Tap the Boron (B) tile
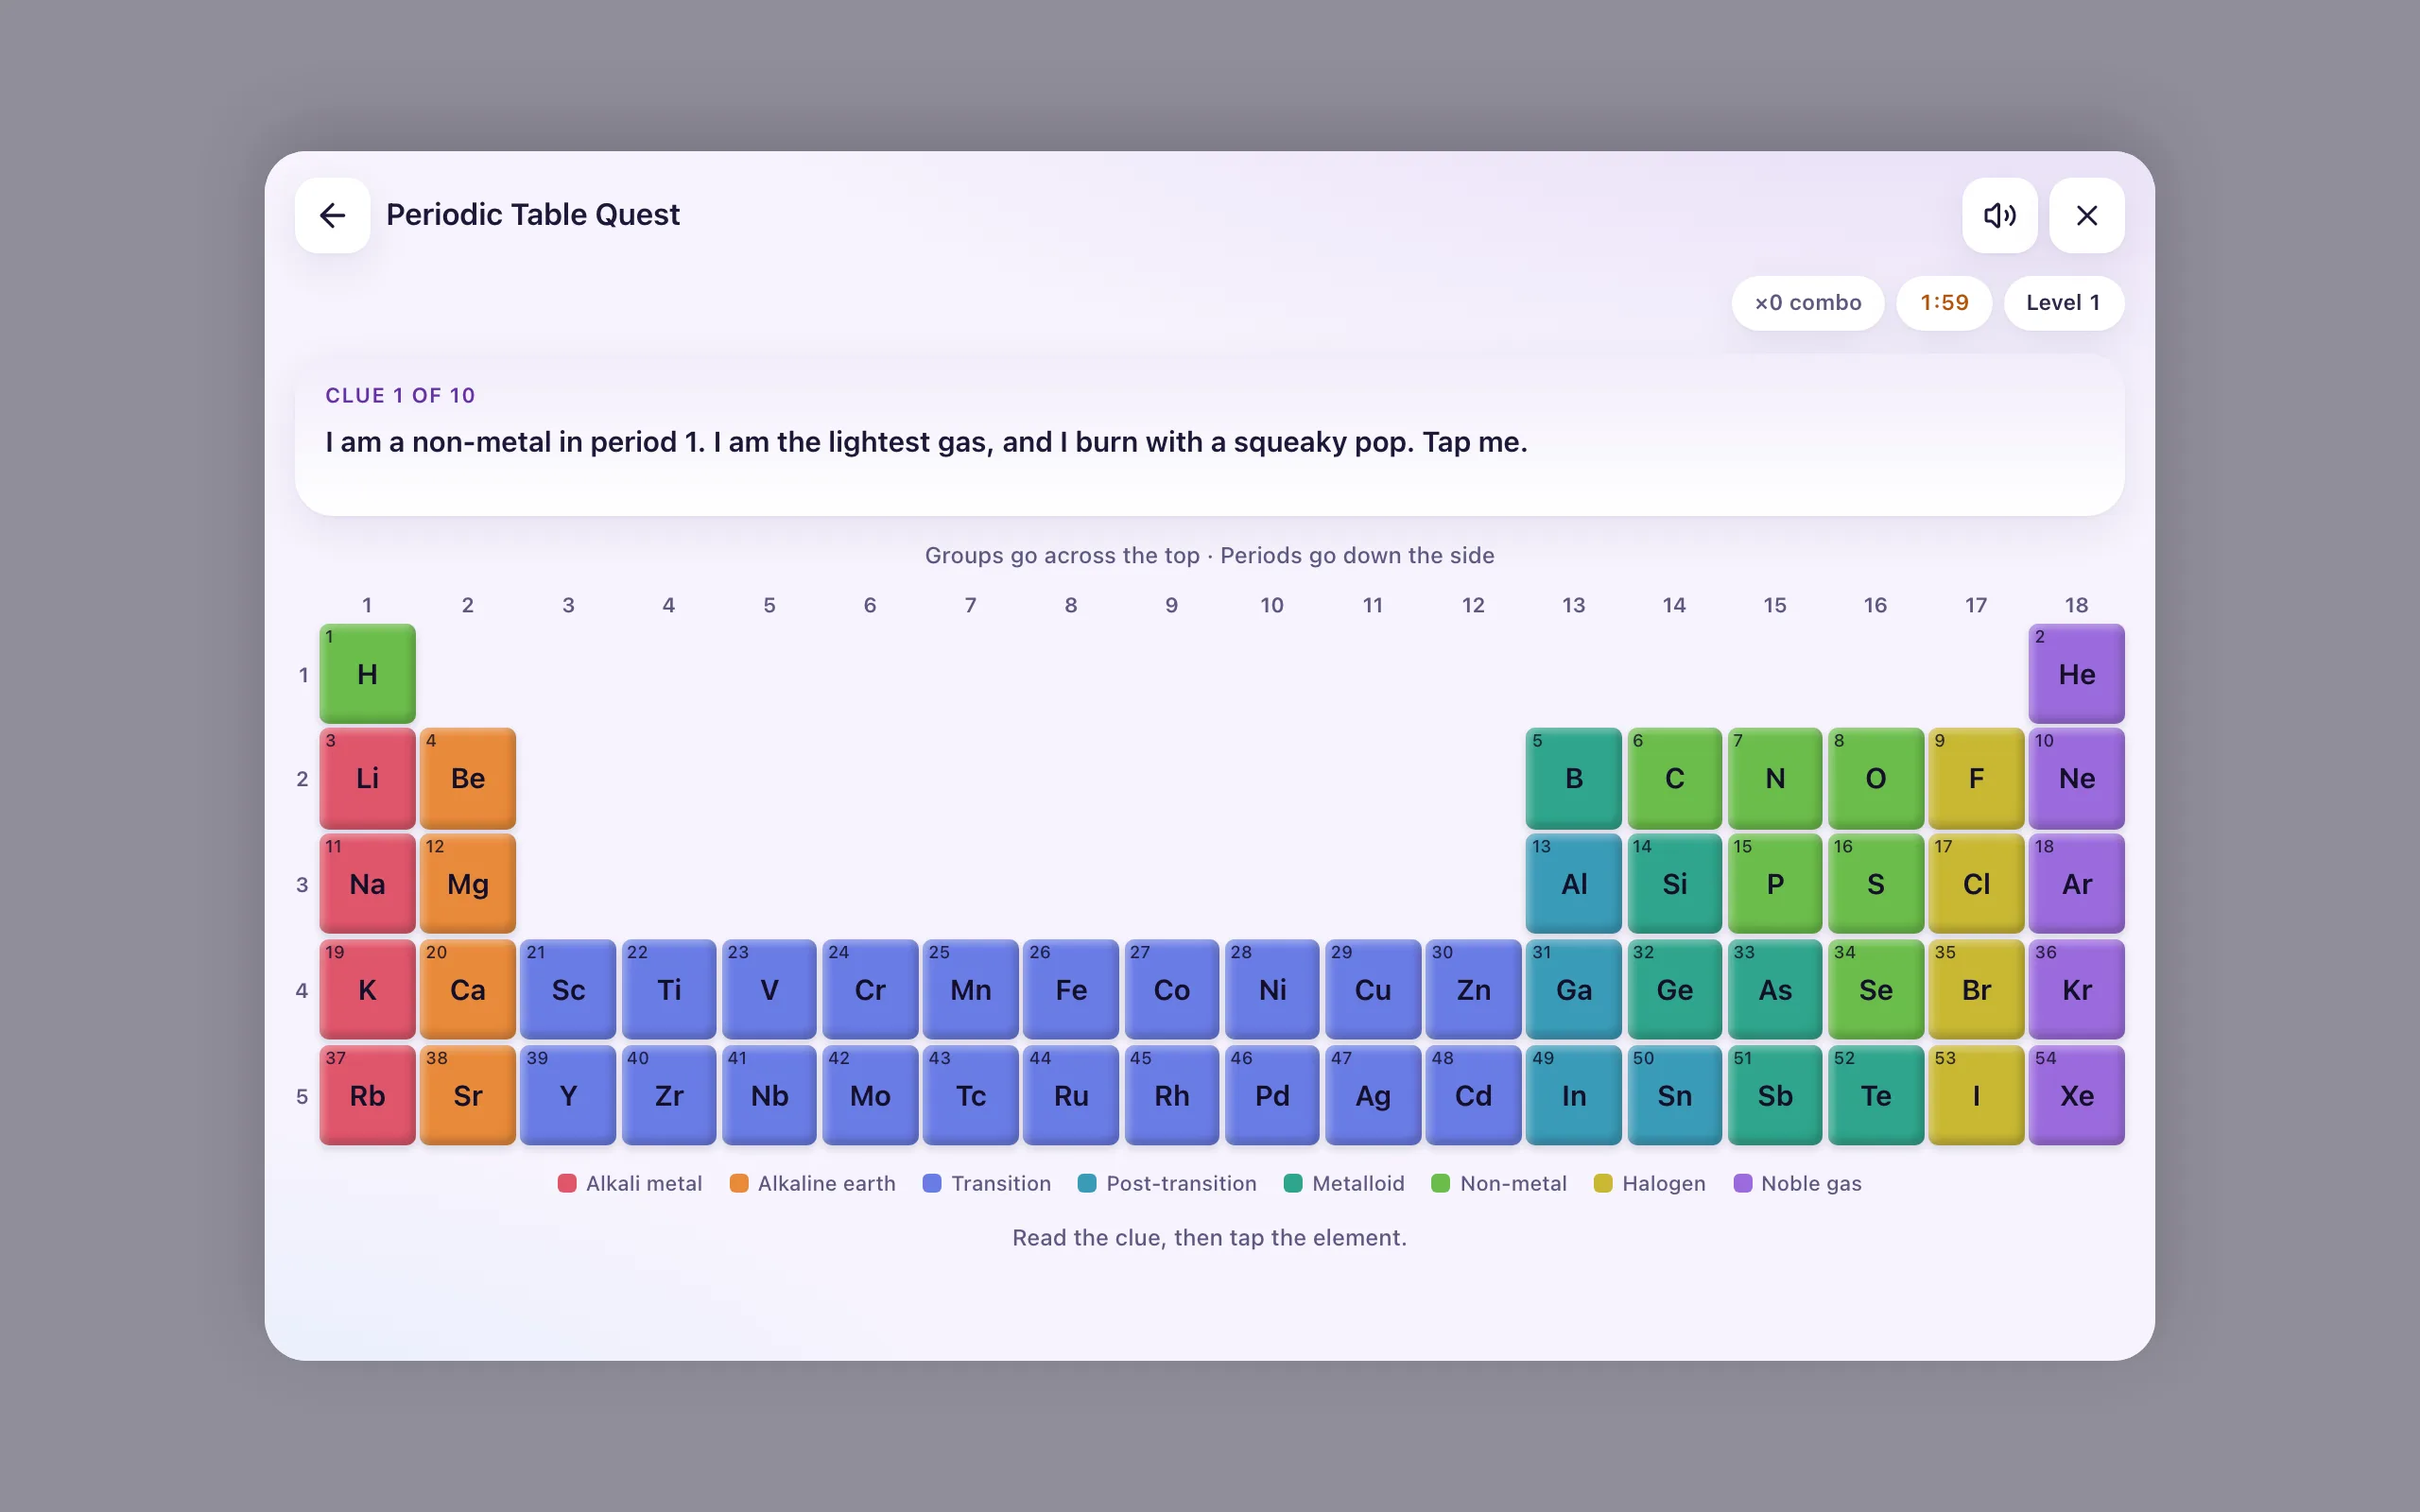Screen dimensions: 2420x1512 pyautogui.click(x=1573, y=778)
